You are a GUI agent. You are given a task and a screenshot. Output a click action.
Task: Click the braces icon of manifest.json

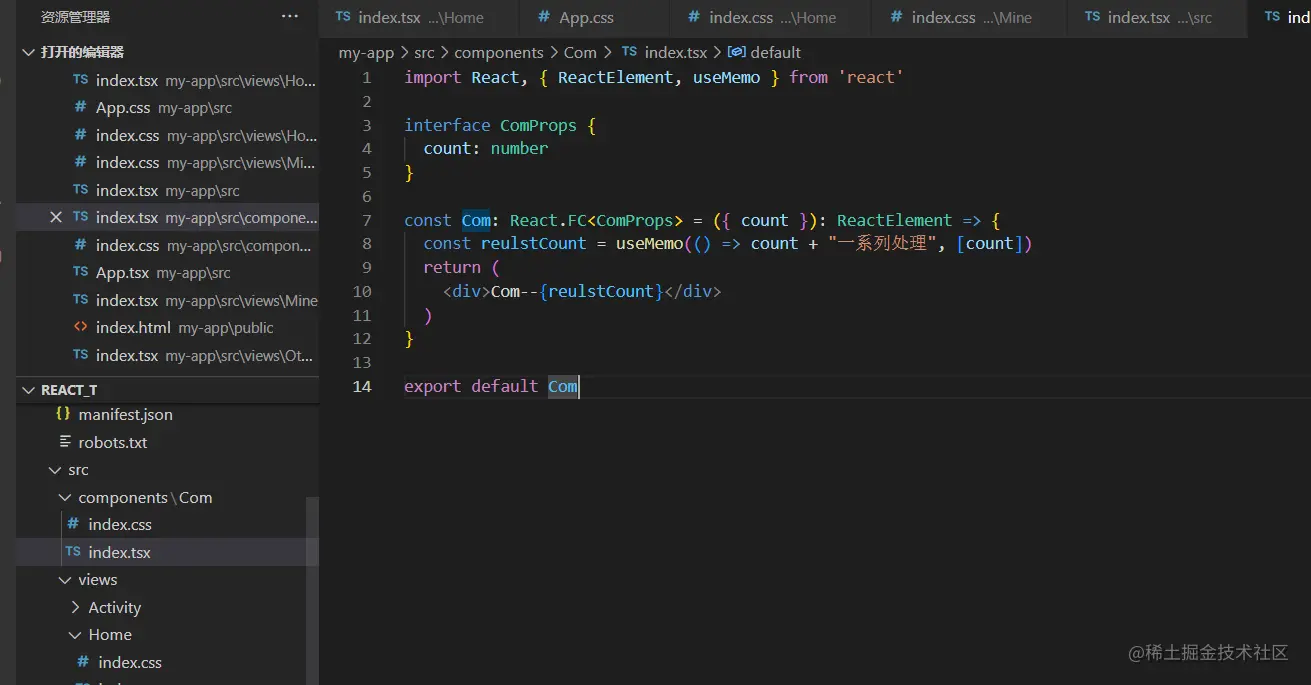(63, 414)
